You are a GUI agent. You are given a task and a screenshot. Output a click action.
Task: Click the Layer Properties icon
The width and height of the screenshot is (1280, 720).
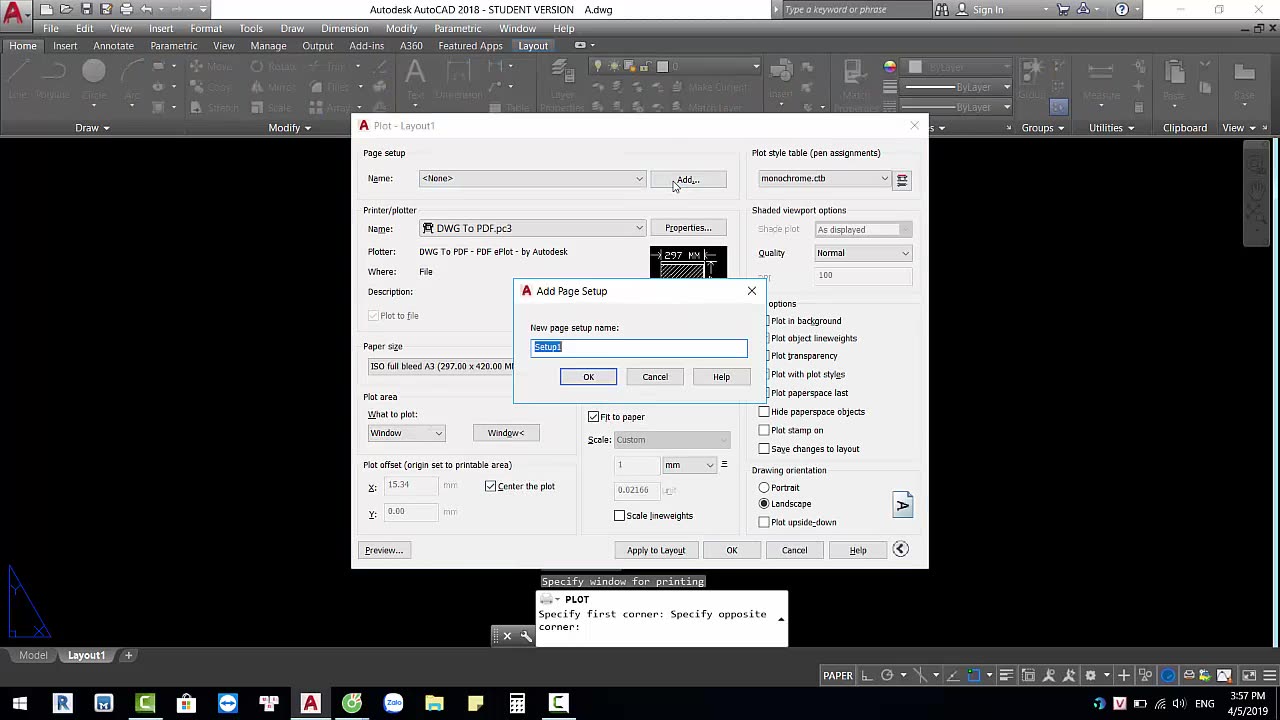[562, 80]
